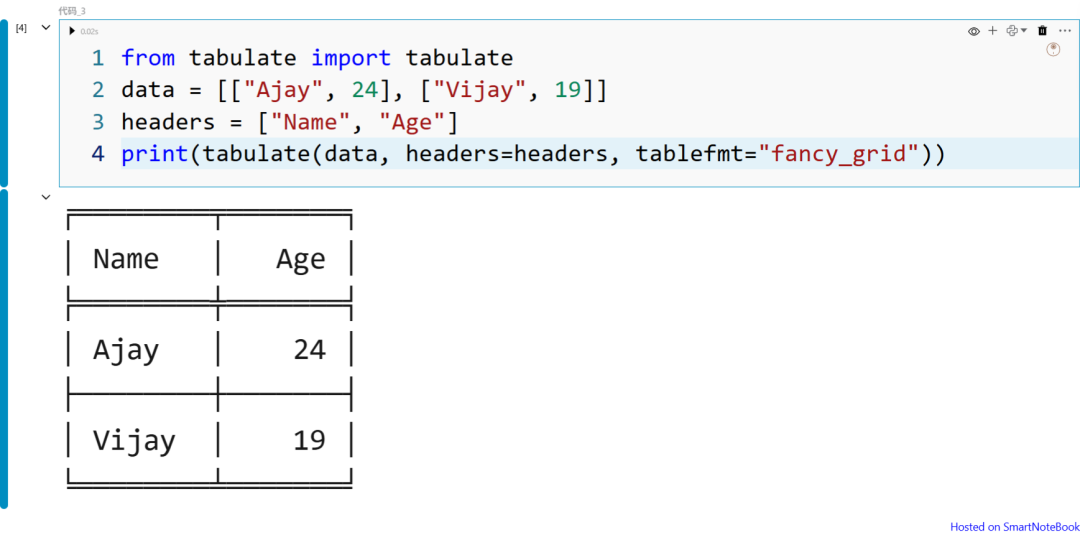Click the Vijay entry in the output table

[134, 440]
